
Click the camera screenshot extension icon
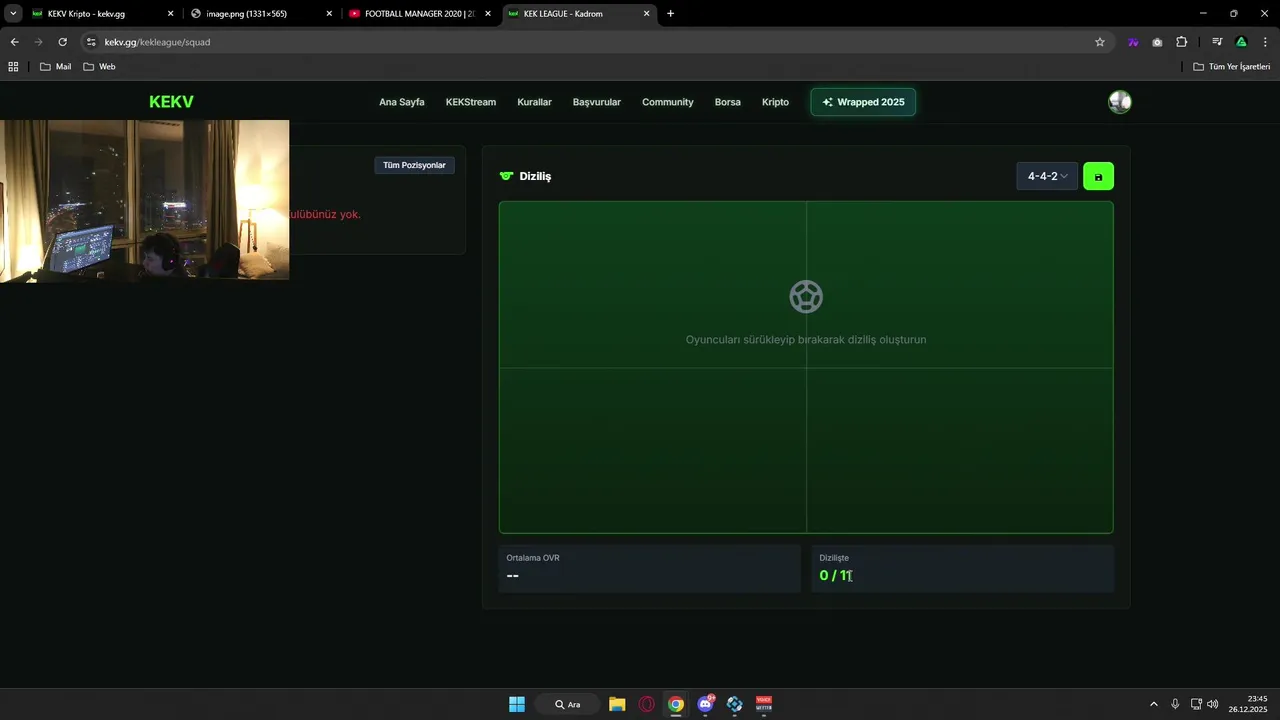[x=1157, y=42]
